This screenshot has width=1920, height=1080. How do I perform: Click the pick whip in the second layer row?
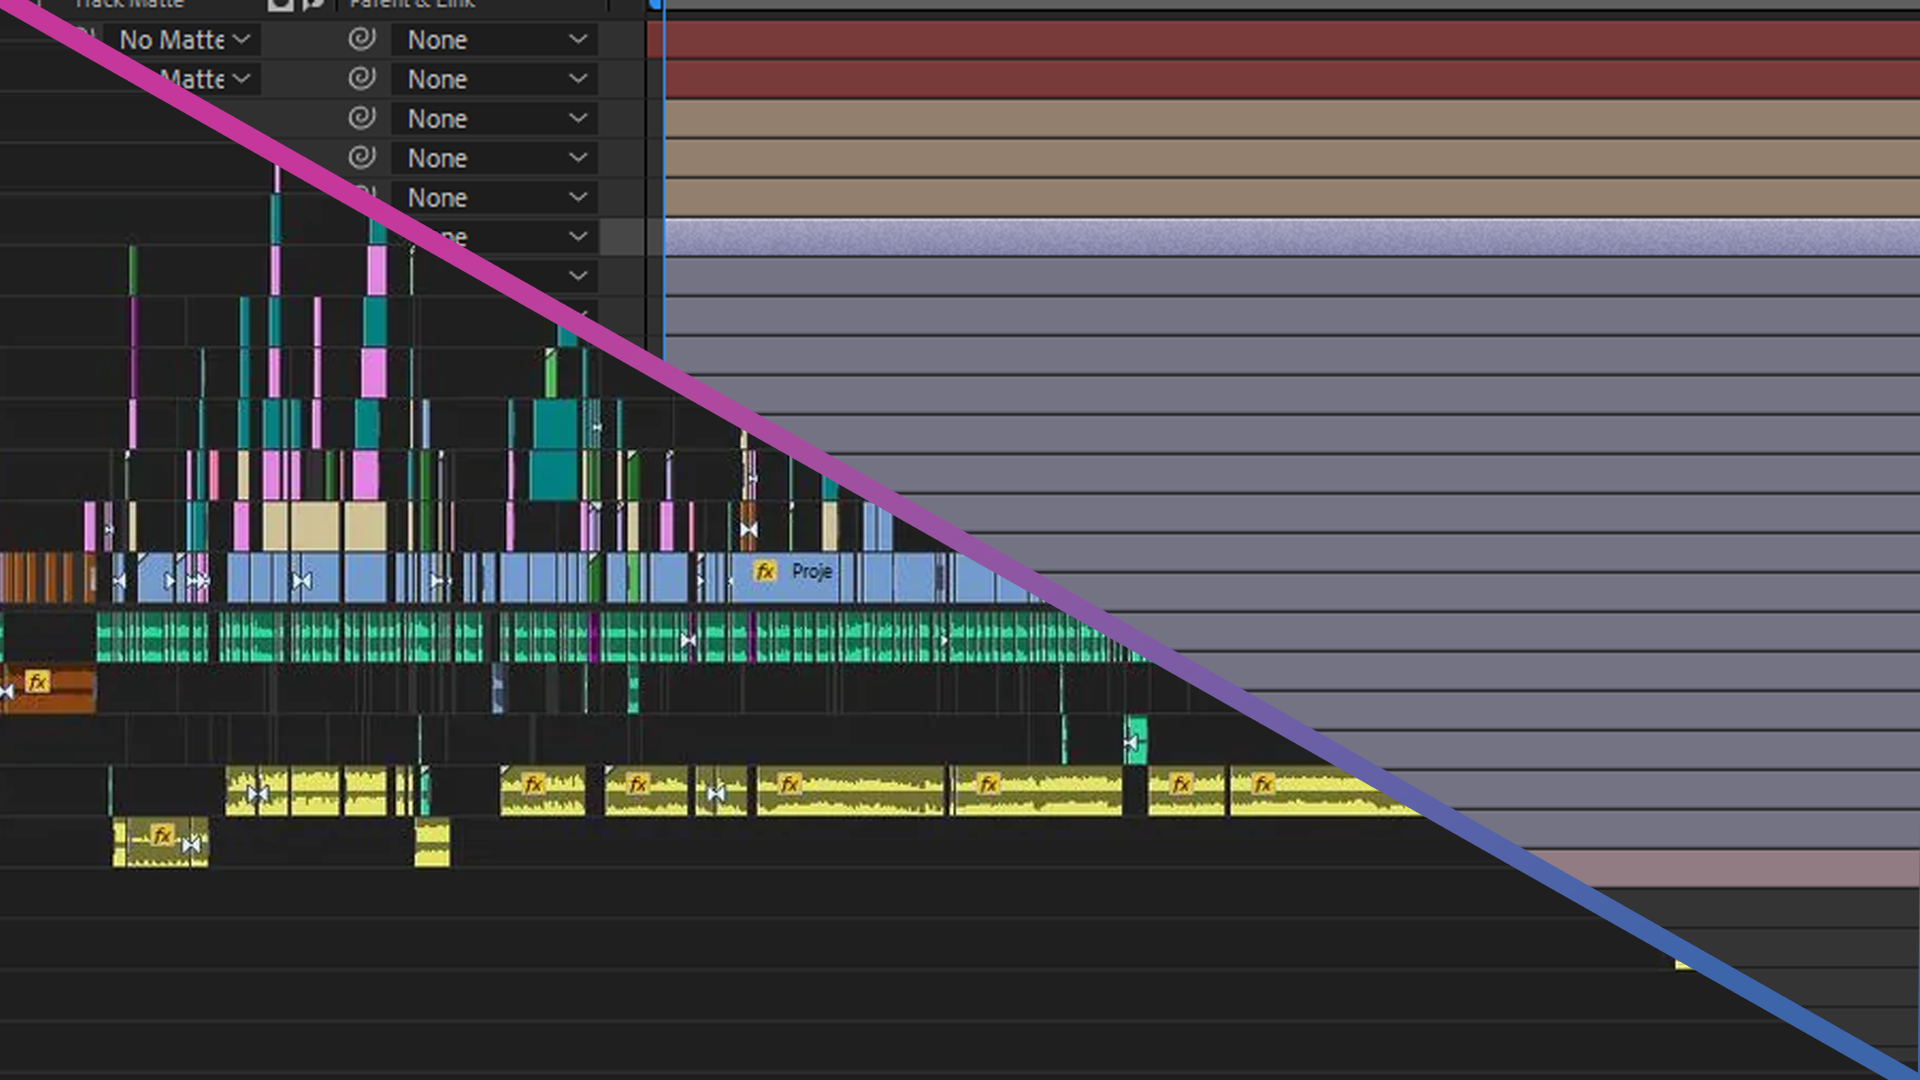361,78
